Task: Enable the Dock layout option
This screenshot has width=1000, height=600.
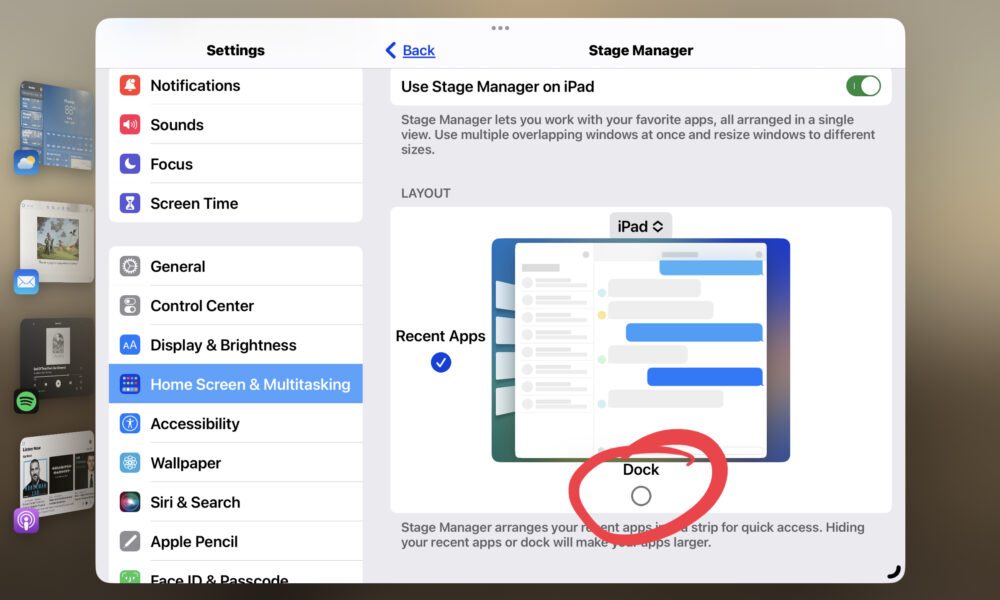Action: click(641, 496)
